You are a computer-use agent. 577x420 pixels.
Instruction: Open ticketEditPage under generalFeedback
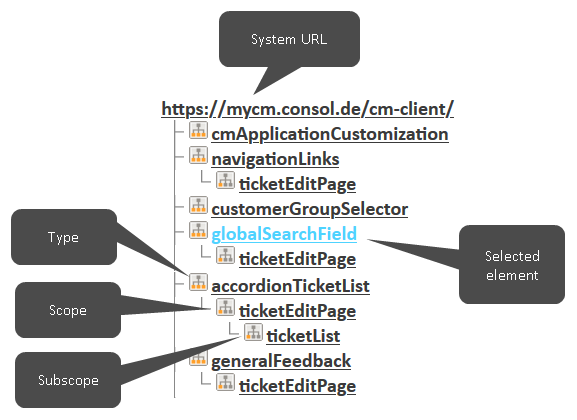coord(297,386)
